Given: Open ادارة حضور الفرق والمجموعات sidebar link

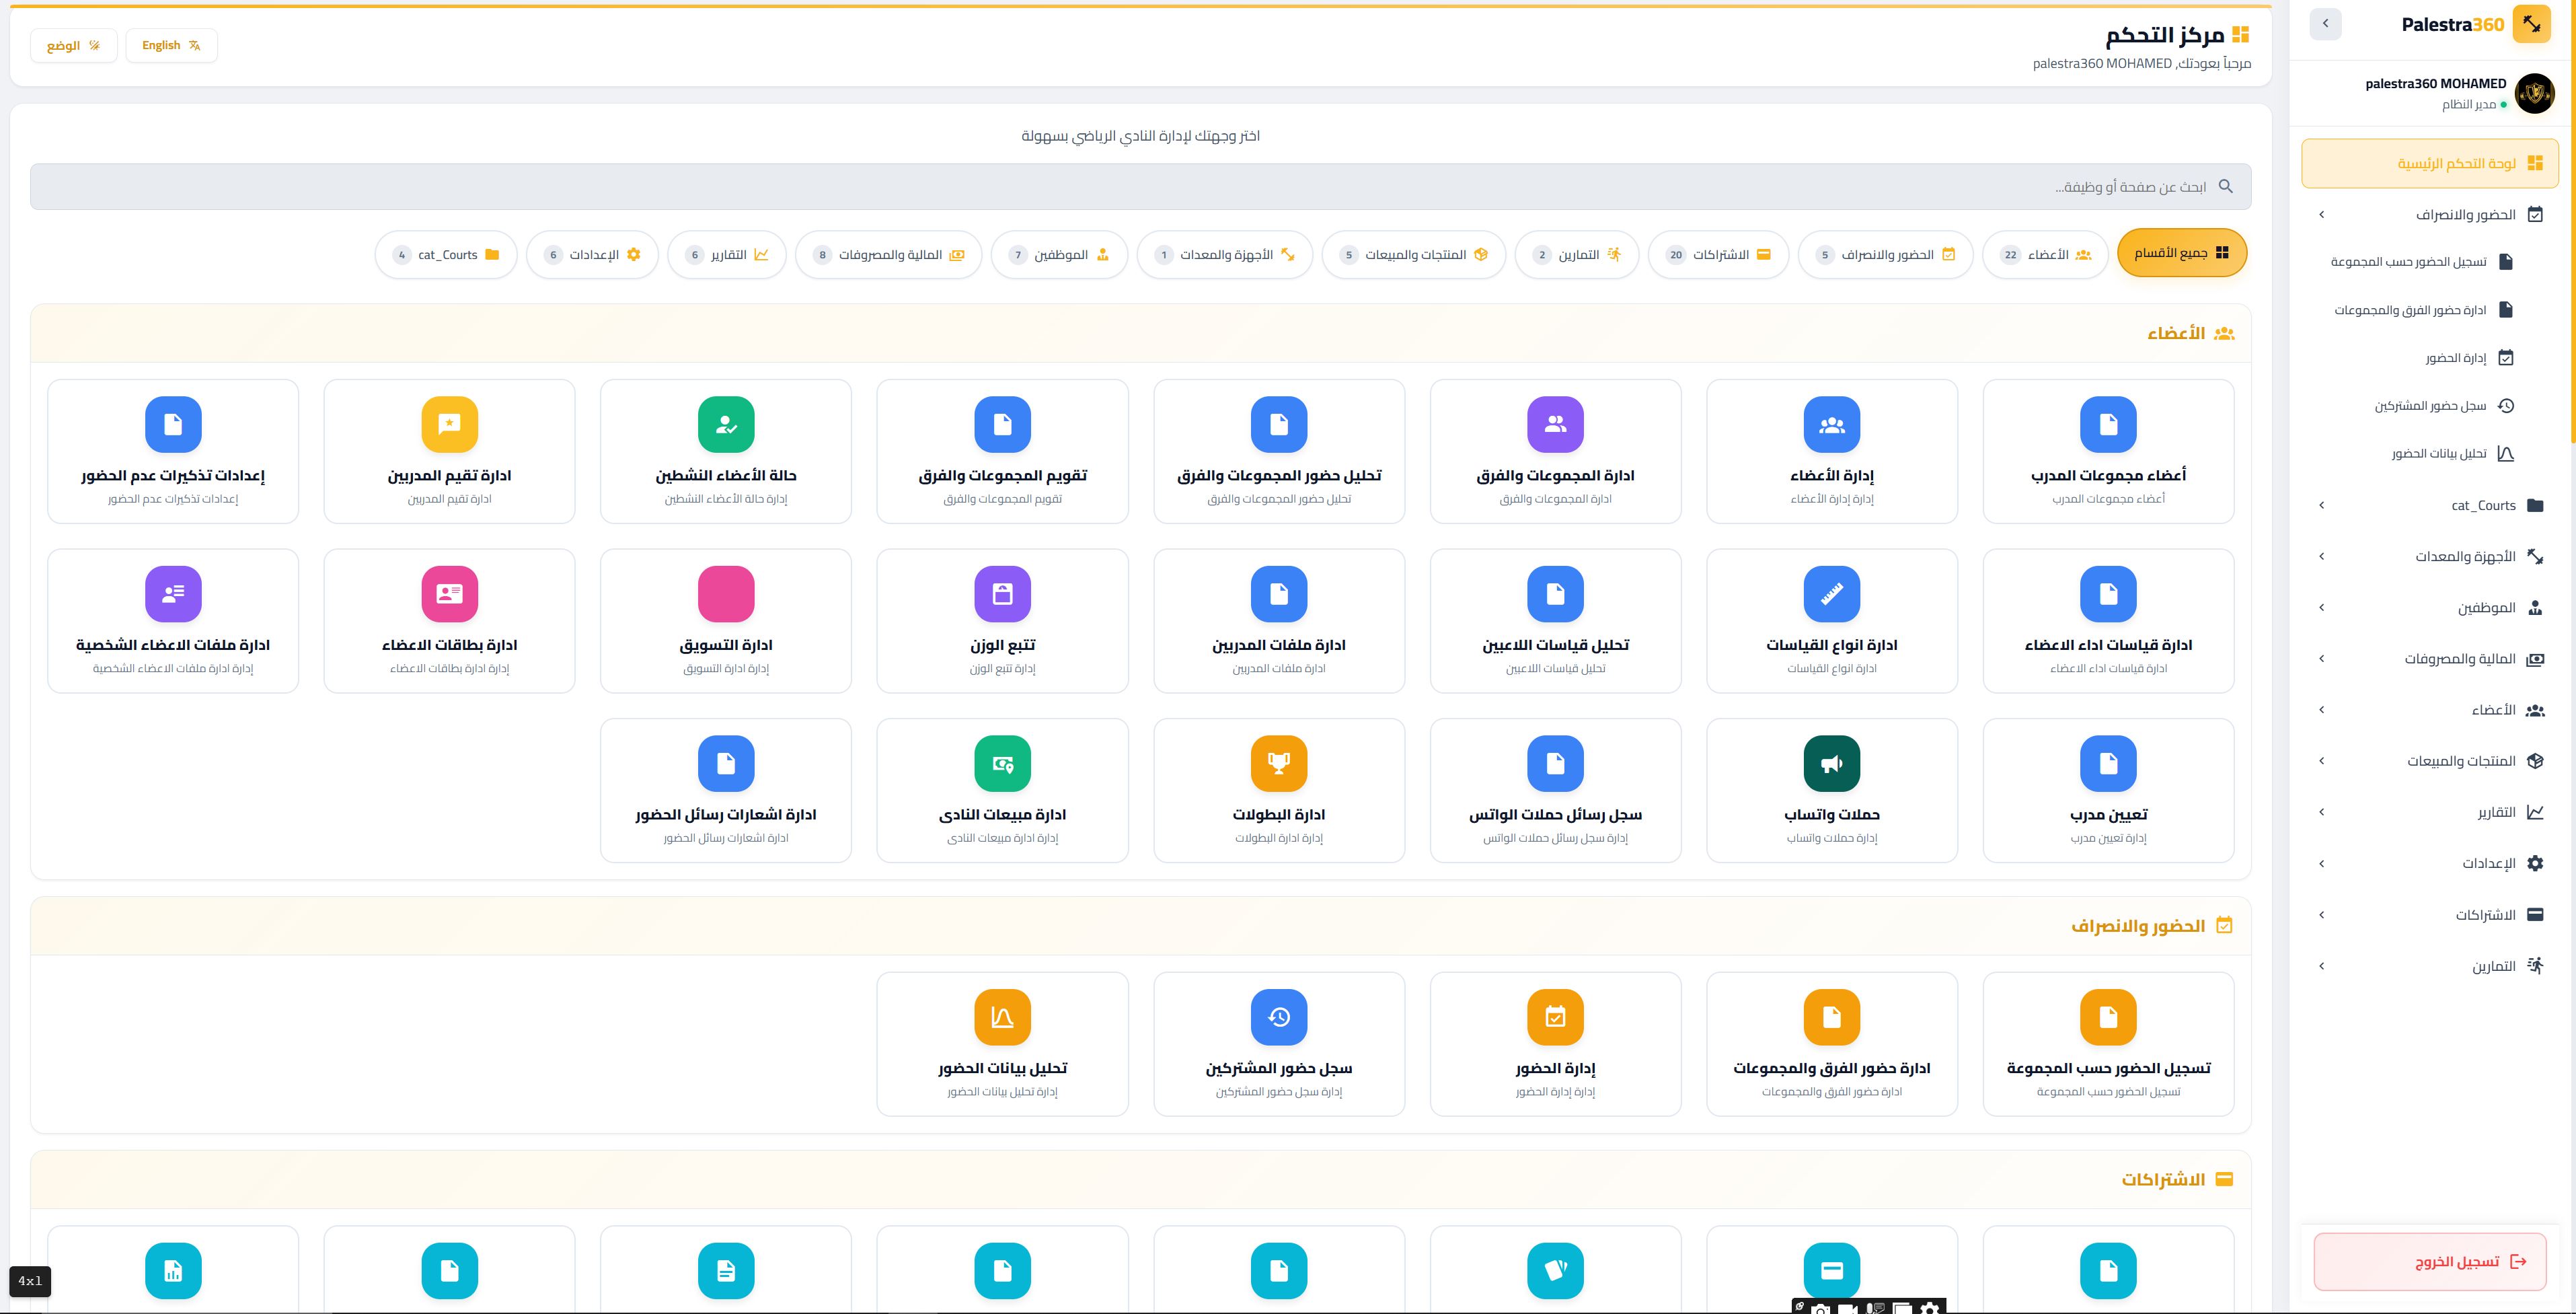Looking at the screenshot, I should coord(2423,310).
